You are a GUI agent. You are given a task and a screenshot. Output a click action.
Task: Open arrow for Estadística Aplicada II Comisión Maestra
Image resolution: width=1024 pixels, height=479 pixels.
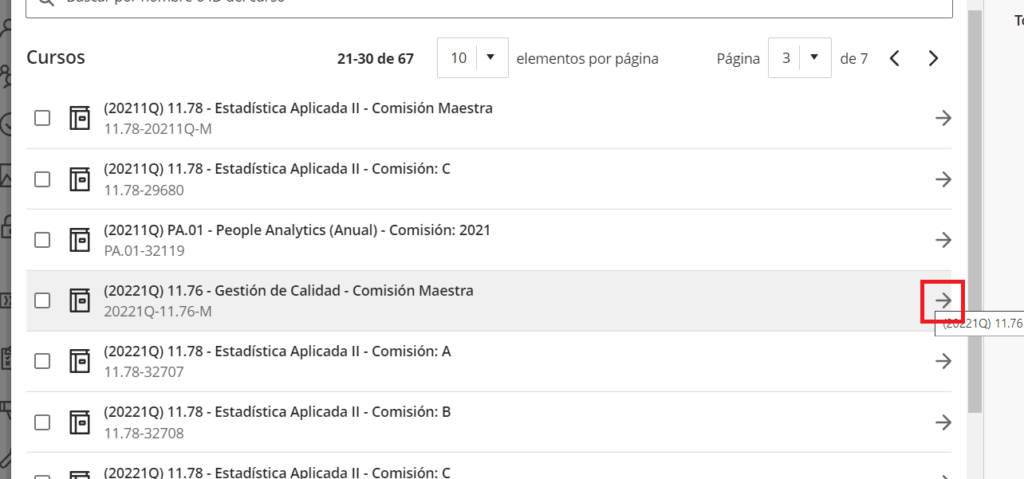(x=943, y=118)
